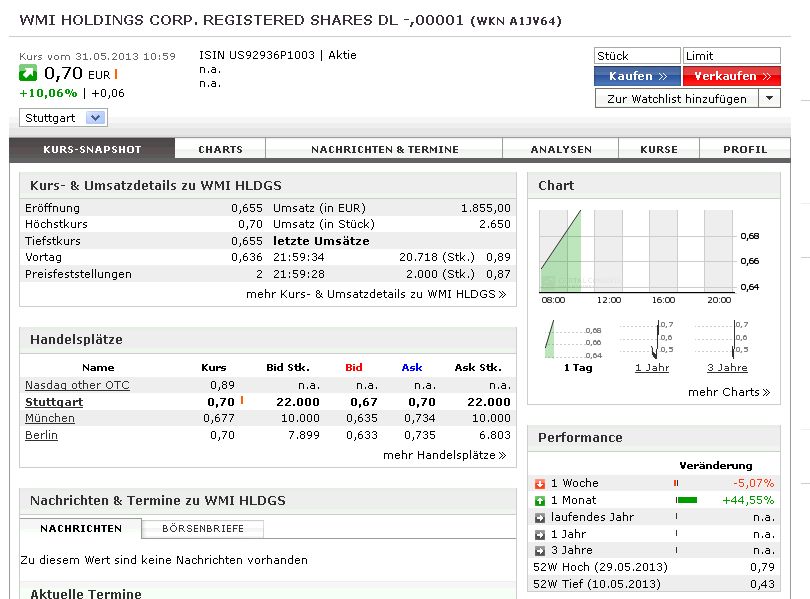Open the Nachrichten & Termine tab

pos(384,149)
